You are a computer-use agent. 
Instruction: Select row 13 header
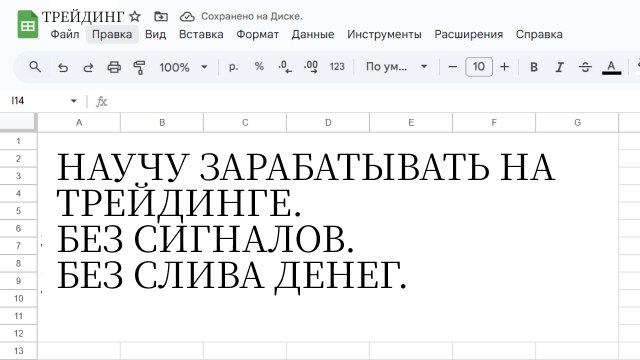(18, 351)
